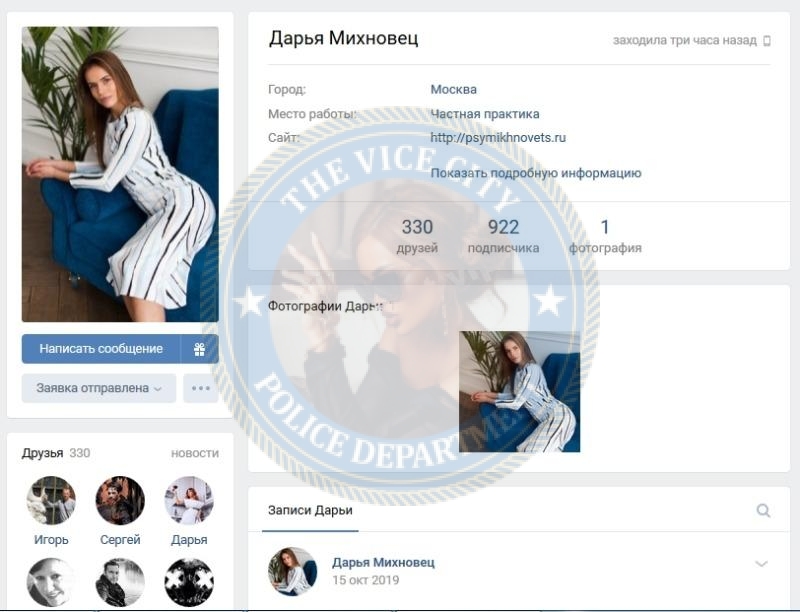
Task: Switch to Записи Дарьи tab
Action: 310,511
